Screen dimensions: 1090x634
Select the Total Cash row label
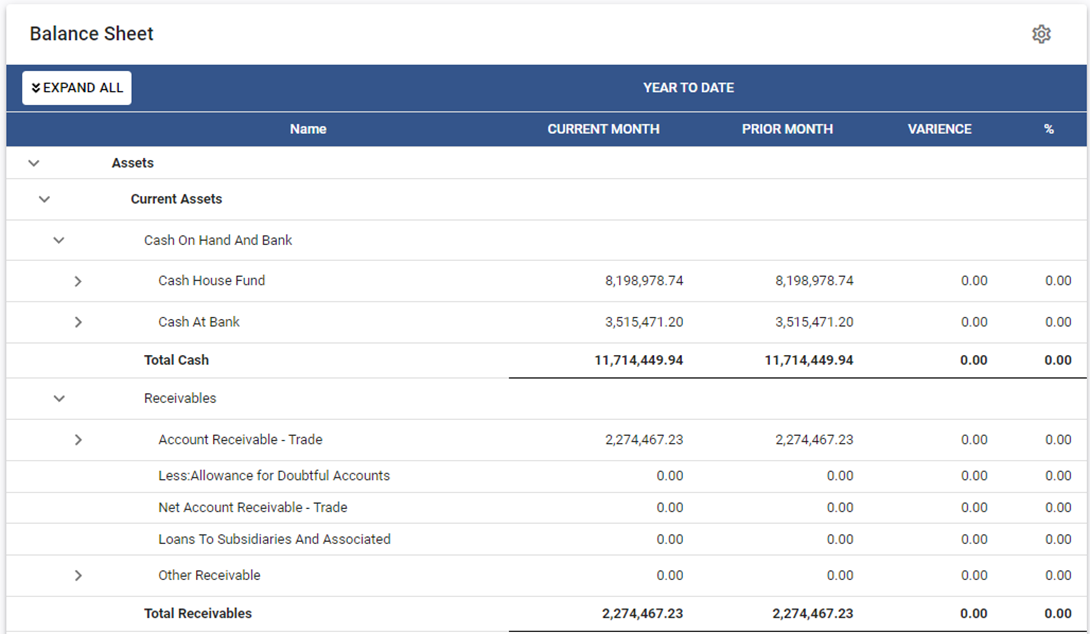(176, 360)
